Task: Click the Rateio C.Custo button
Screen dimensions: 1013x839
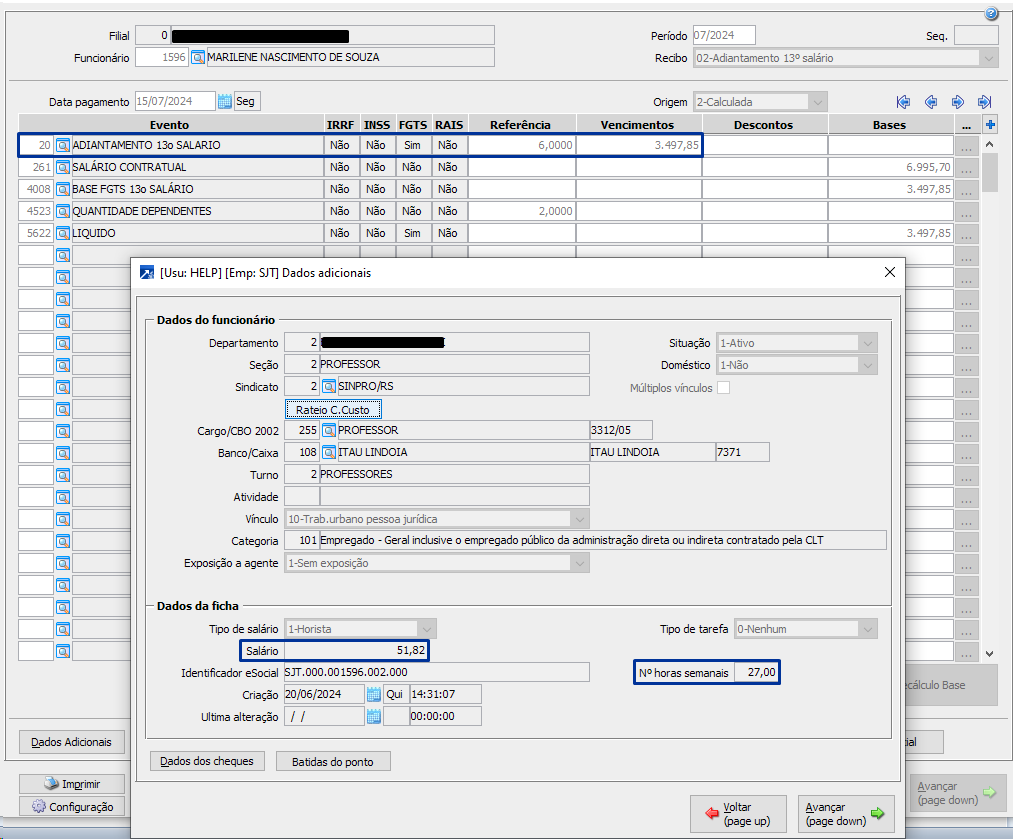Action: (x=333, y=409)
